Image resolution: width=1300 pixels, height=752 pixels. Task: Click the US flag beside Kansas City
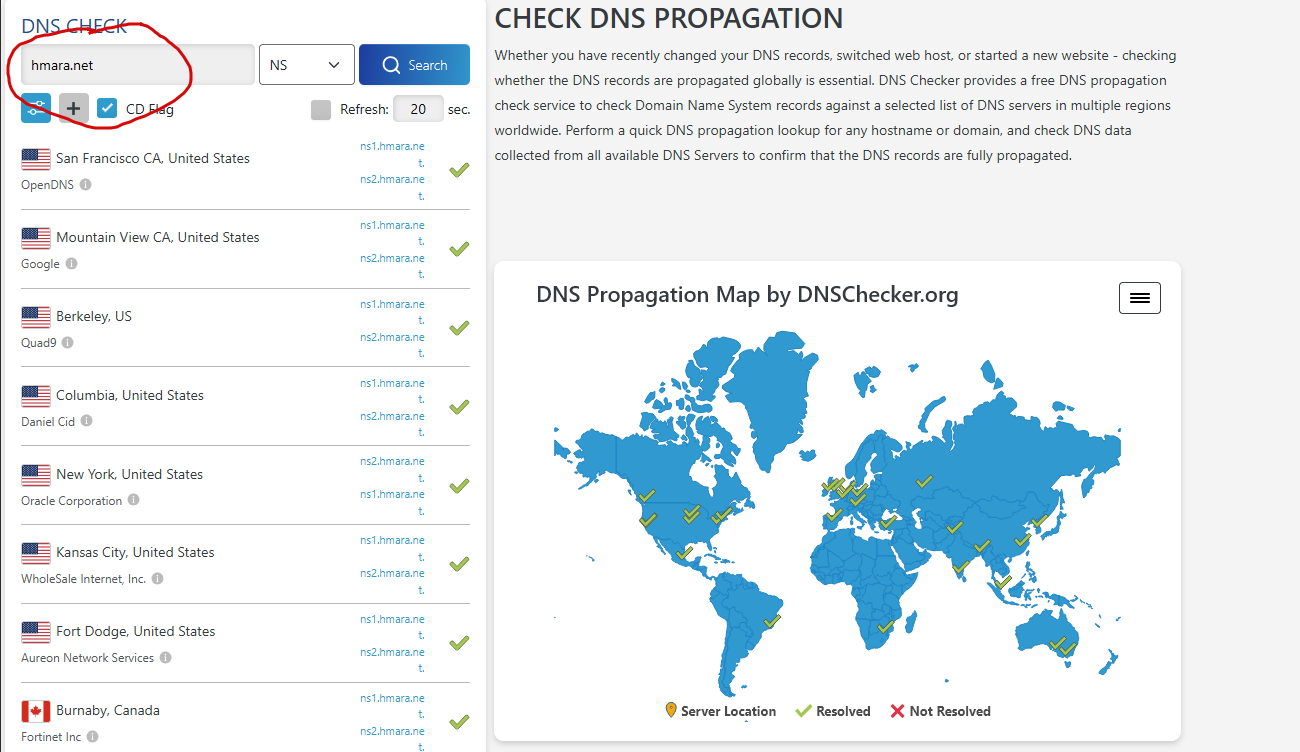click(x=36, y=553)
